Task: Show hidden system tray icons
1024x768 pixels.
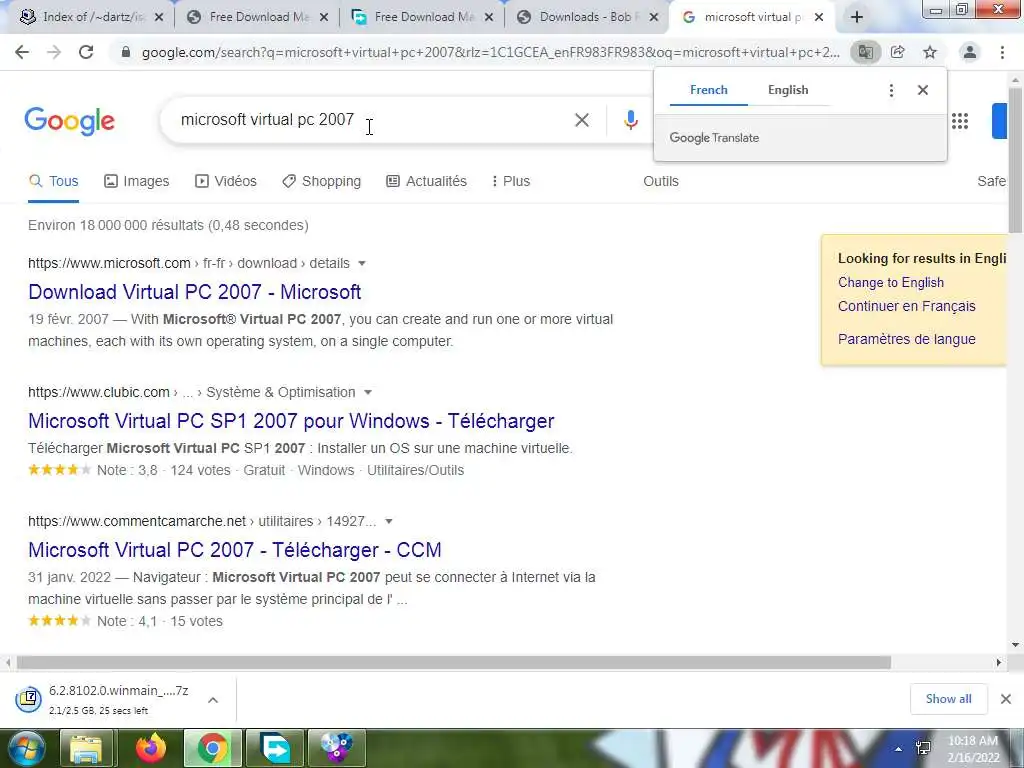Action: (899, 749)
